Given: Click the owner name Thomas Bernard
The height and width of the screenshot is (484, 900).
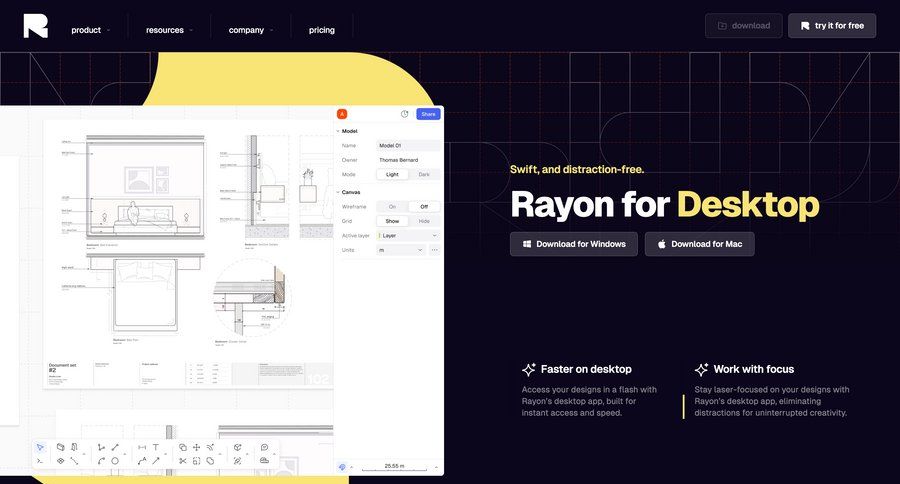Looking at the screenshot, I should pyautogui.click(x=398, y=160).
